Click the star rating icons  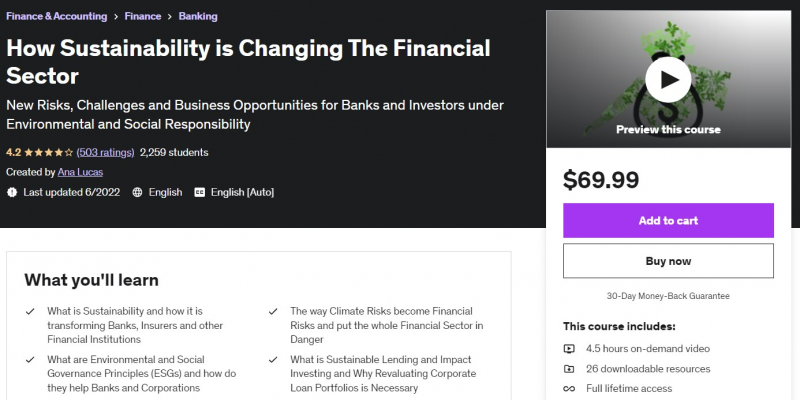click(x=48, y=153)
